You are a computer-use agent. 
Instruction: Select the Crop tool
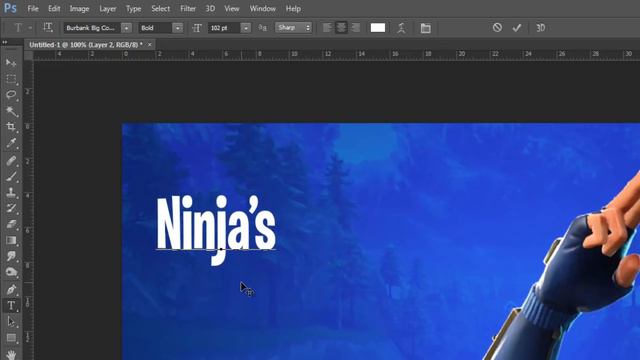coord(11,127)
